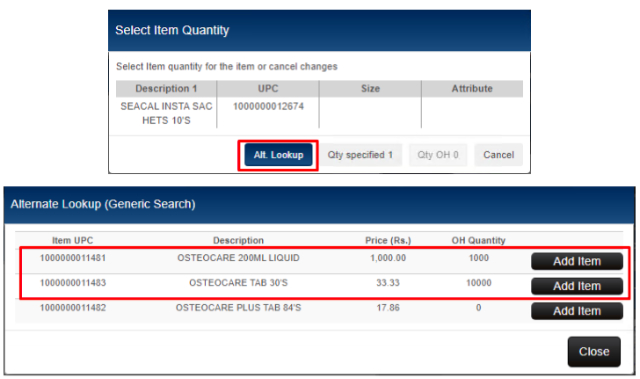Click the Select Item Quantity title
This screenshot has height=379, width=640.
tap(172, 30)
